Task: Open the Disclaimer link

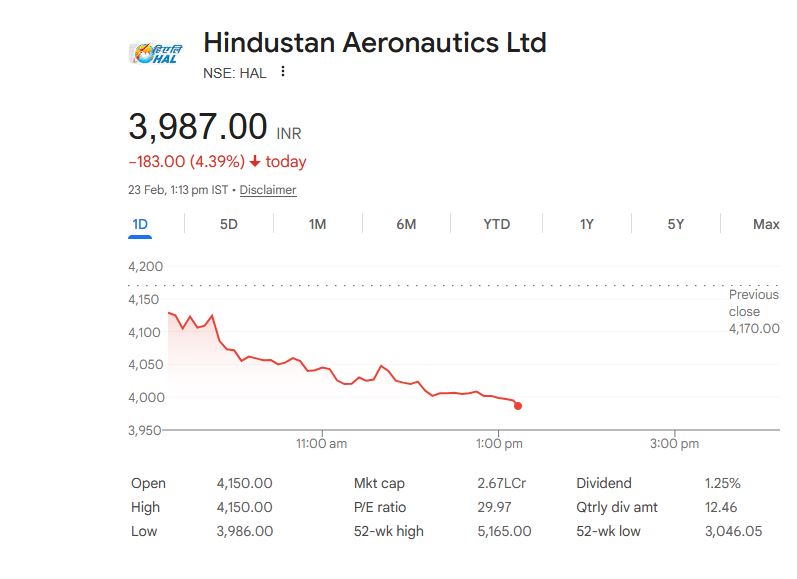Action: coord(268,190)
